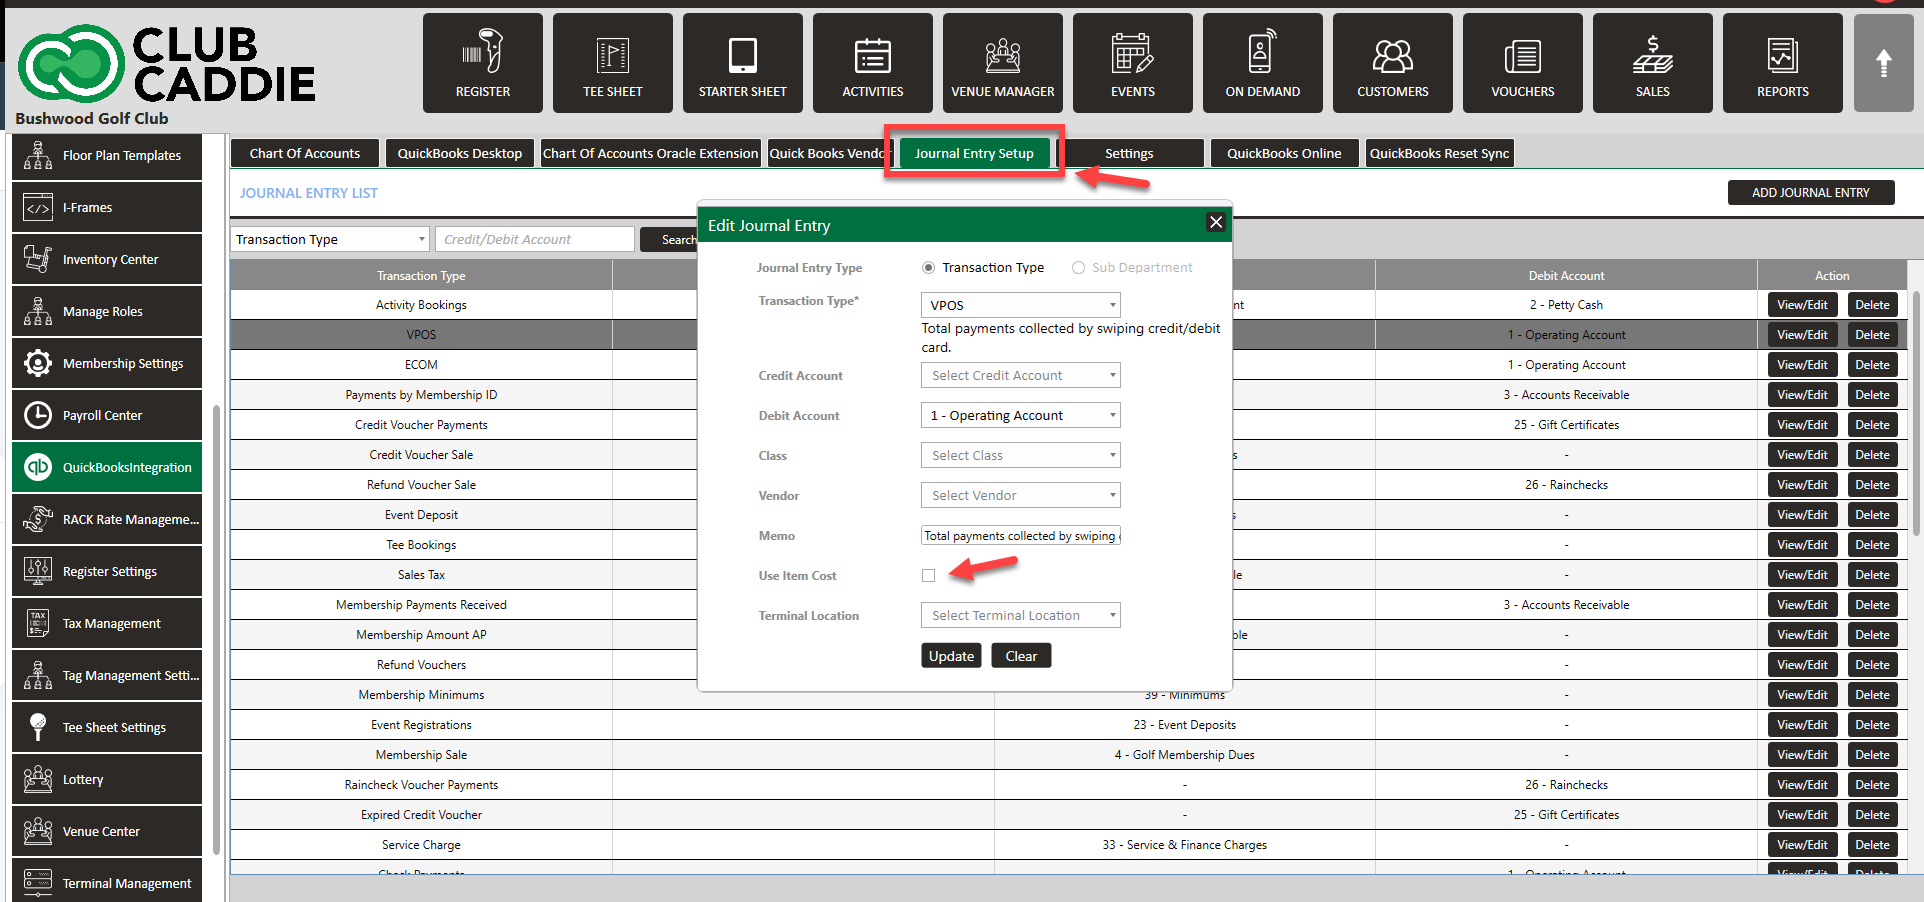Select the Transaction Type radio button
This screenshot has width=1924, height=902.
[x=929, y=268]
